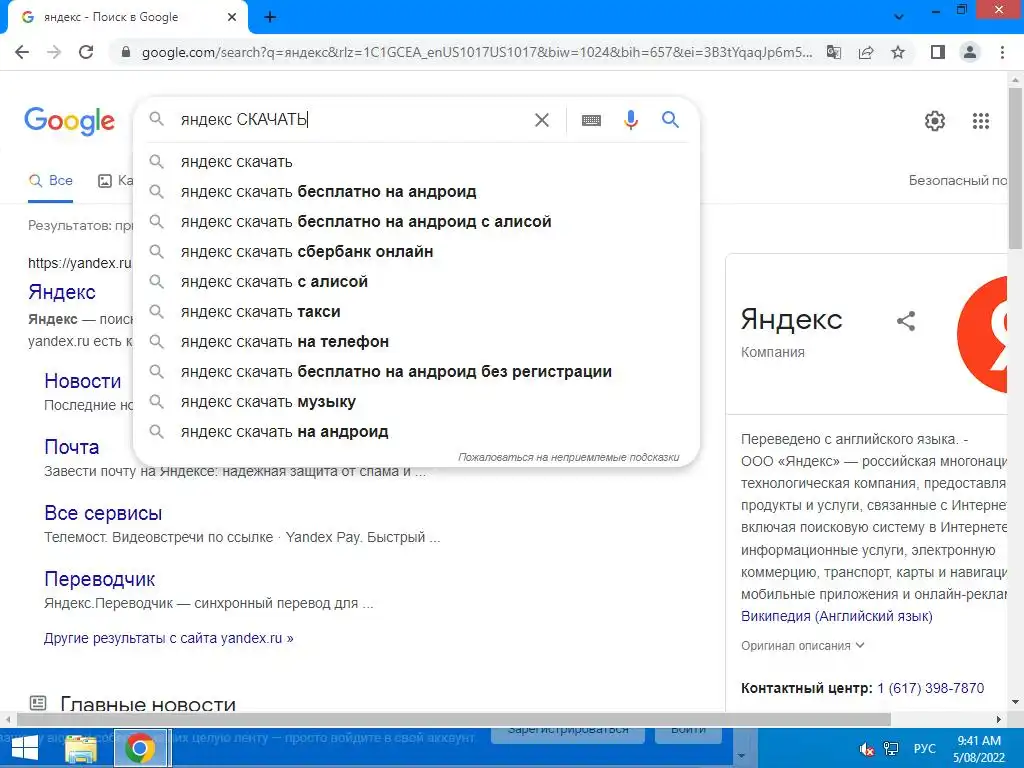Screen dimensions: 1024x768
Task: Open the Chrome side panel icon
Action: pos(938,52)
